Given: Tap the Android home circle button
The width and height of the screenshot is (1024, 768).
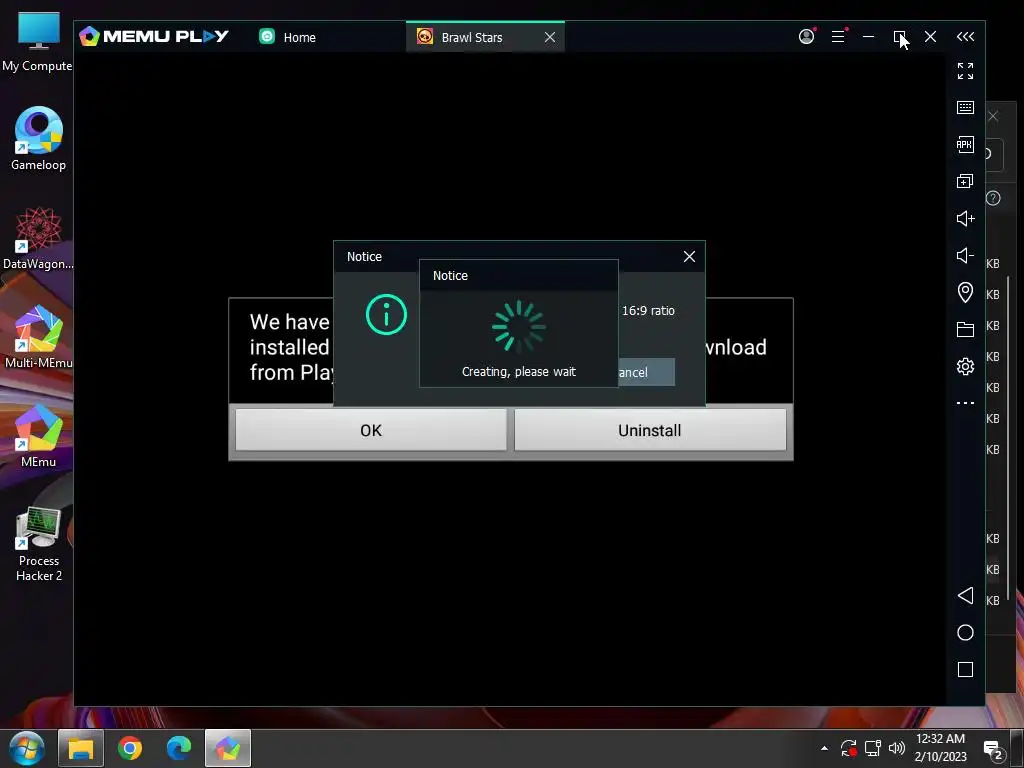Looking at the screenshot, I should 965,632.
